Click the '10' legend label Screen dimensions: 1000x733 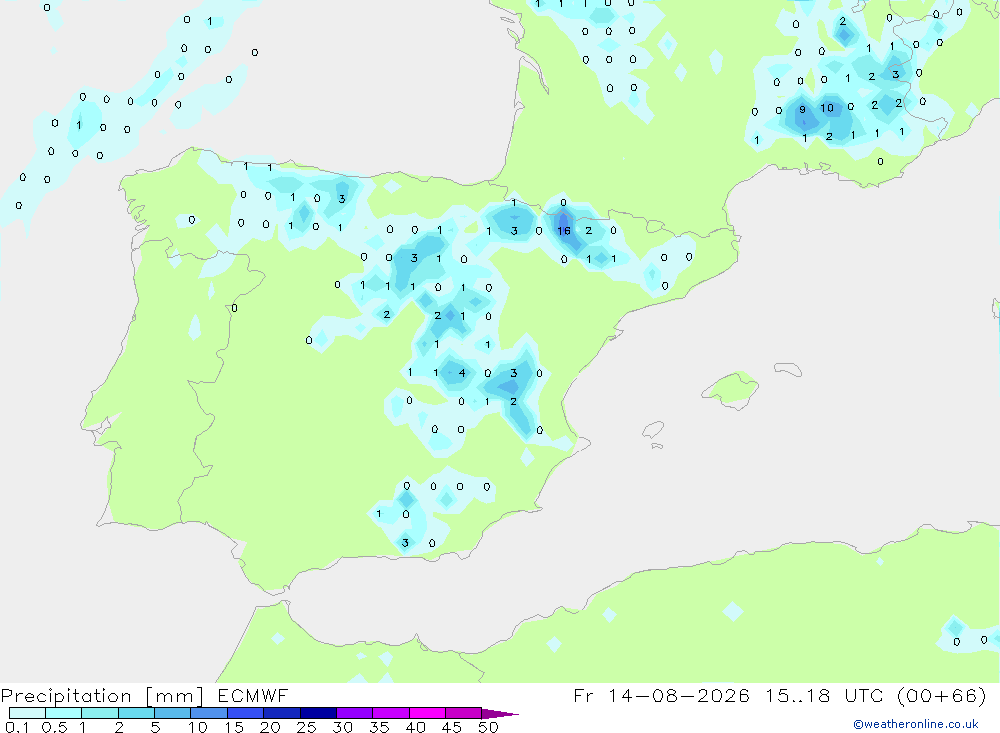198,727
